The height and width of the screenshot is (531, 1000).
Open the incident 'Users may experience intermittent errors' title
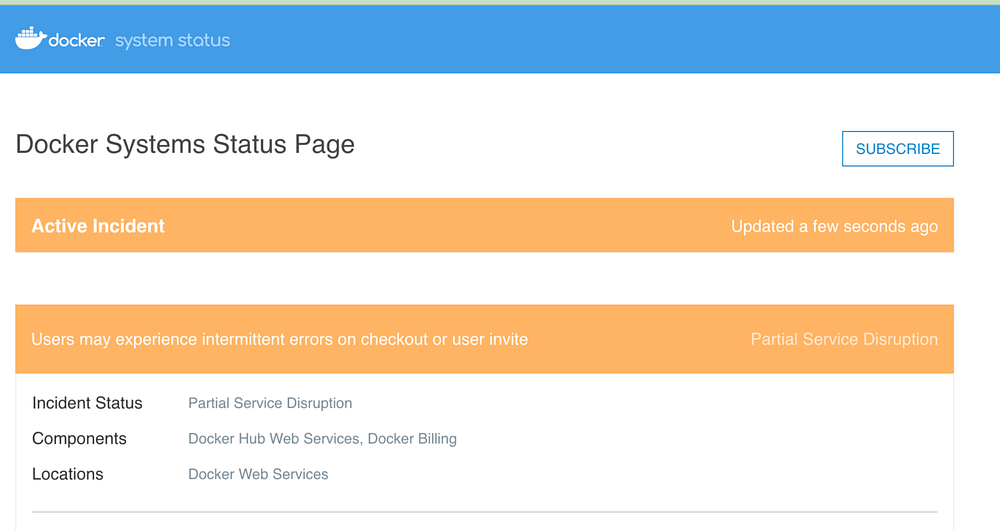point(279,339)
